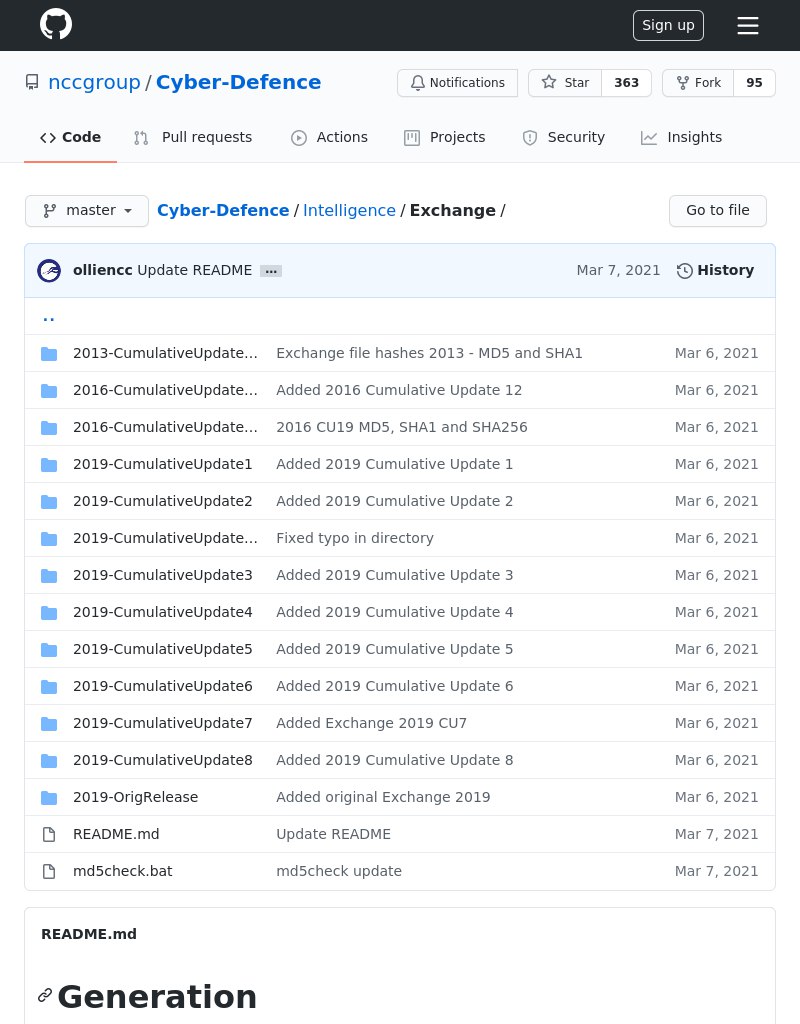Click the Sign up button
This screenshot has height=1024, width=800.
(x=668, y=25)
